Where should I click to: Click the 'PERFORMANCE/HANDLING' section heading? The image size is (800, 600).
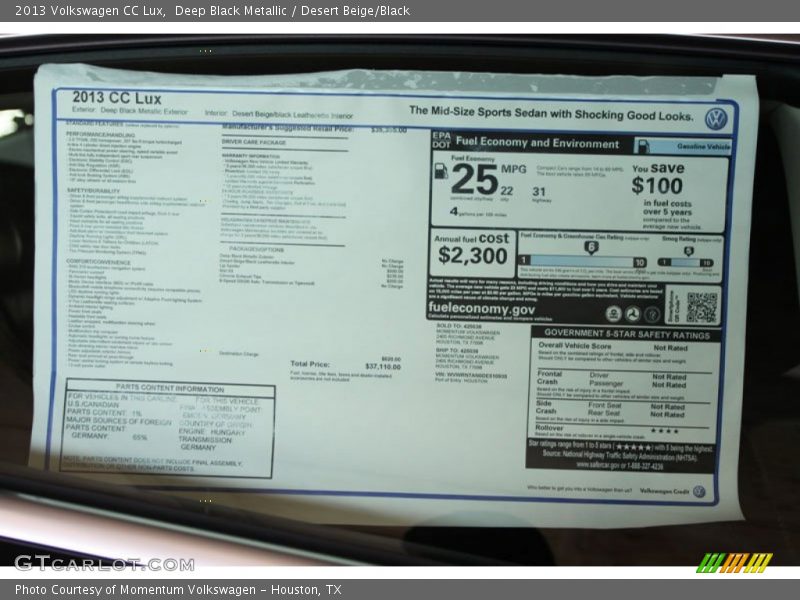point(101,135)
